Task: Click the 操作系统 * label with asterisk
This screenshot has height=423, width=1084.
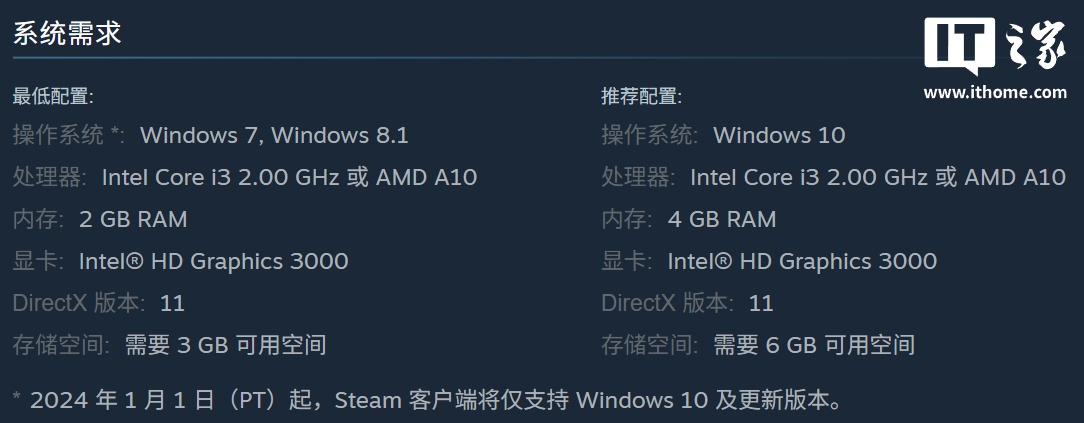Action: tap(69, 135)
